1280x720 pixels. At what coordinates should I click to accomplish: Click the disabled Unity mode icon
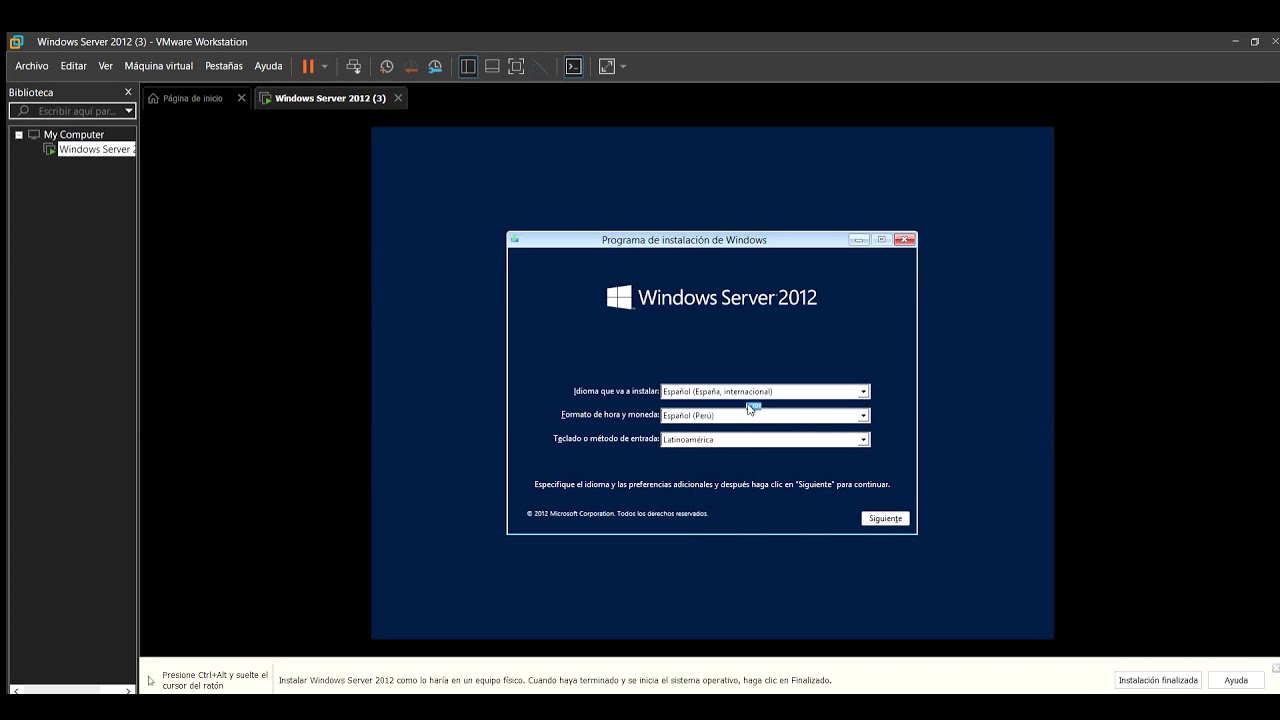[540, 66]
